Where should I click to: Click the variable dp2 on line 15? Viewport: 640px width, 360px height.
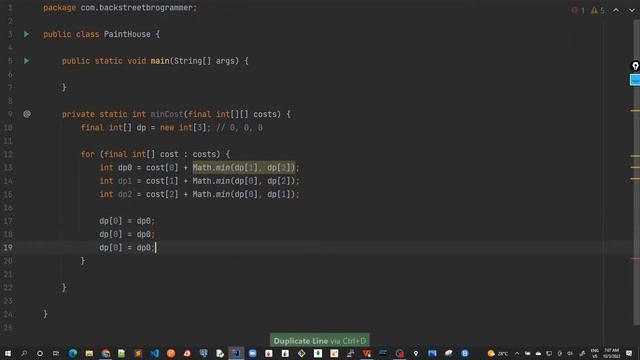(x=125, y=194)
